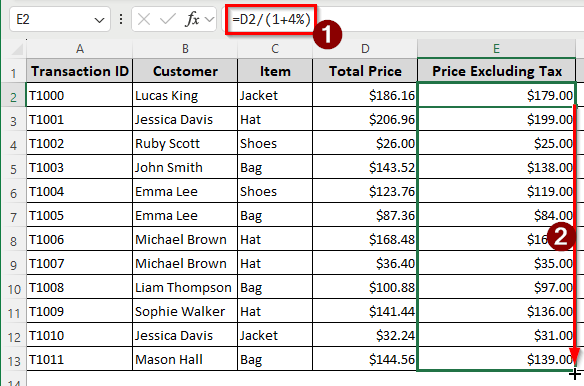Click the Cancel (X) formula icon
This screenshot has height=386, width=584.
click(x=144, y=19)
